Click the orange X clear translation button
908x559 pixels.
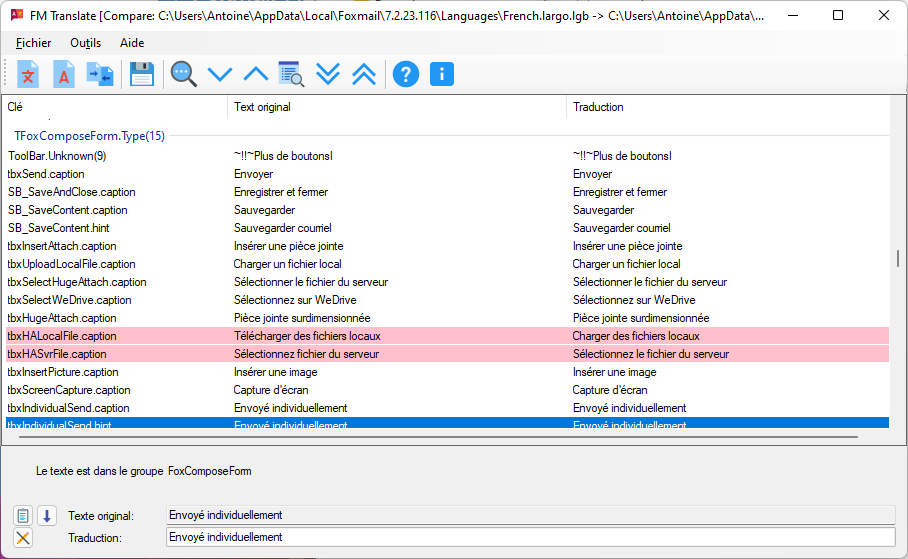(24, 538)
